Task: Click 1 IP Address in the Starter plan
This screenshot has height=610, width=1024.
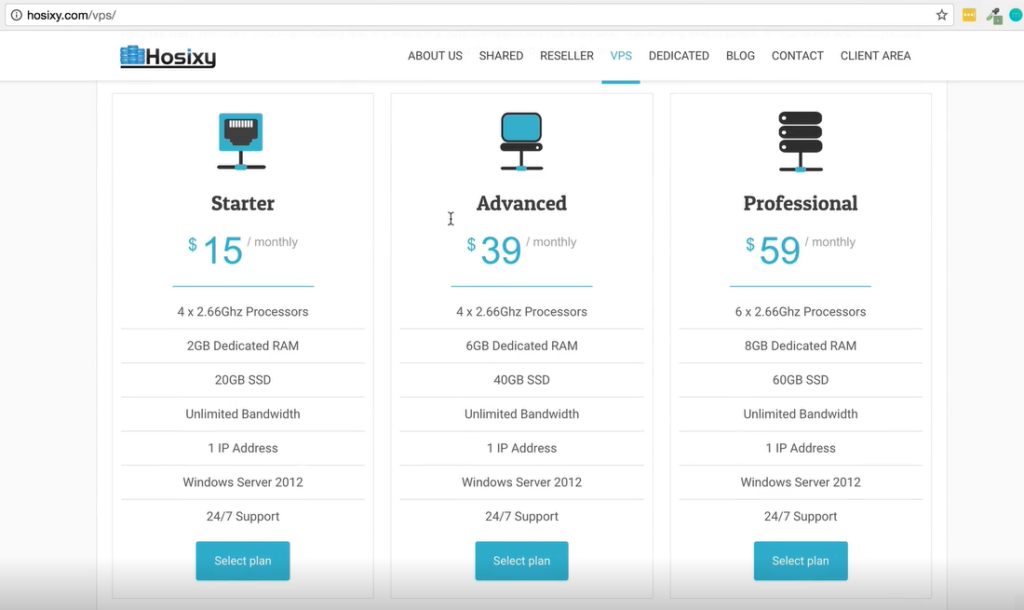Action: [x=243, y=449]
